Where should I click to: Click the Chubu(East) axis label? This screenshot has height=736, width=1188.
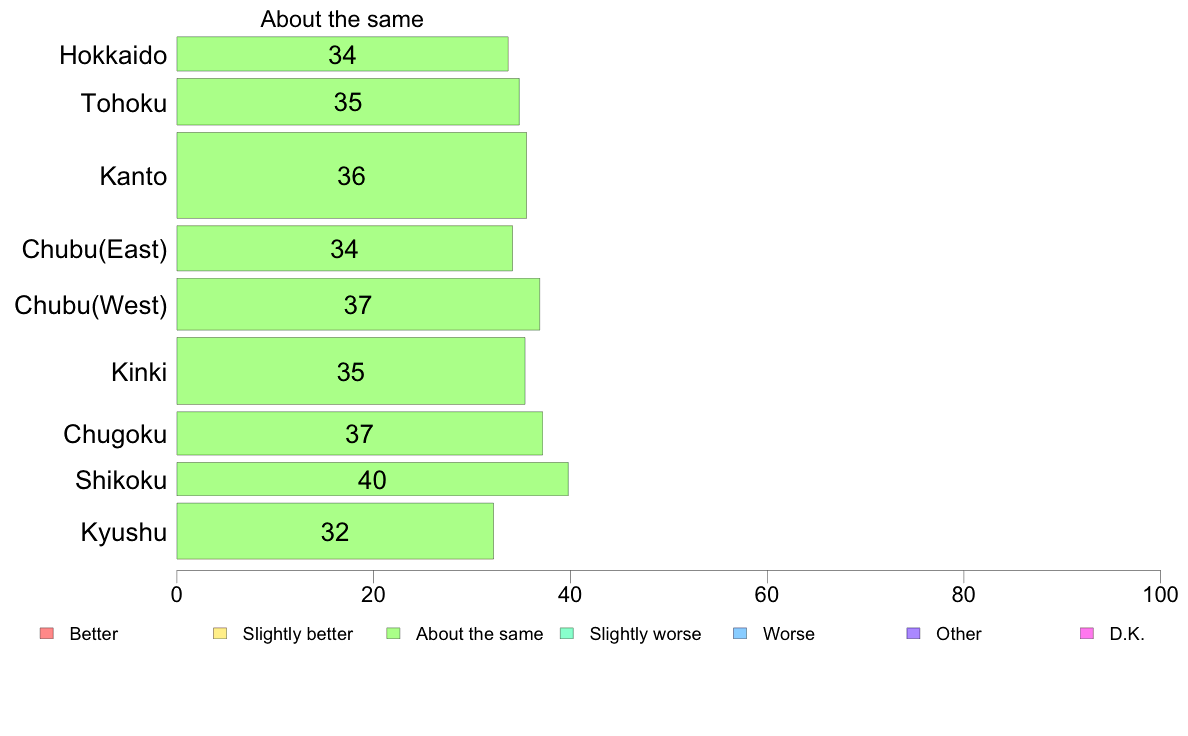coord(95,249)
